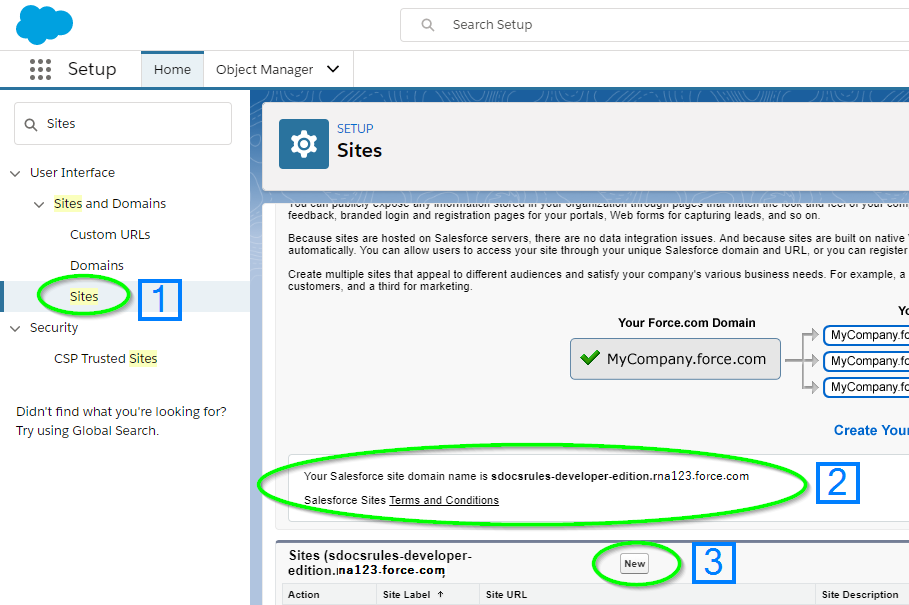Click the Site Description column header
Viewport: 909px width, 605px height.
coord(860,595)
